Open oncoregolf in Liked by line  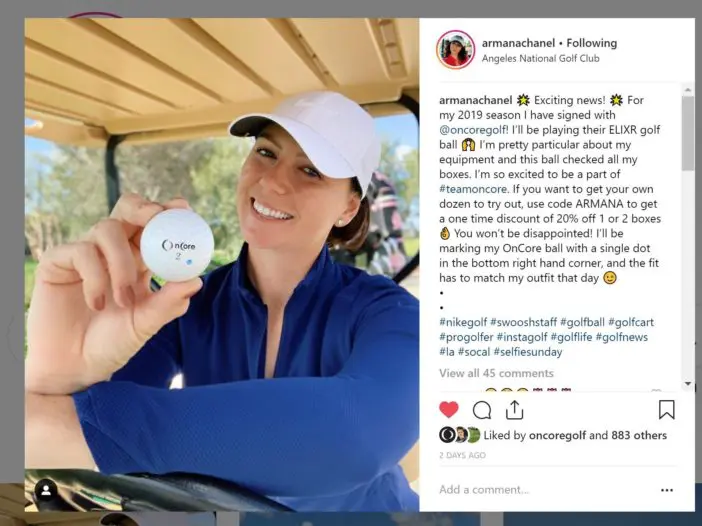557,435
